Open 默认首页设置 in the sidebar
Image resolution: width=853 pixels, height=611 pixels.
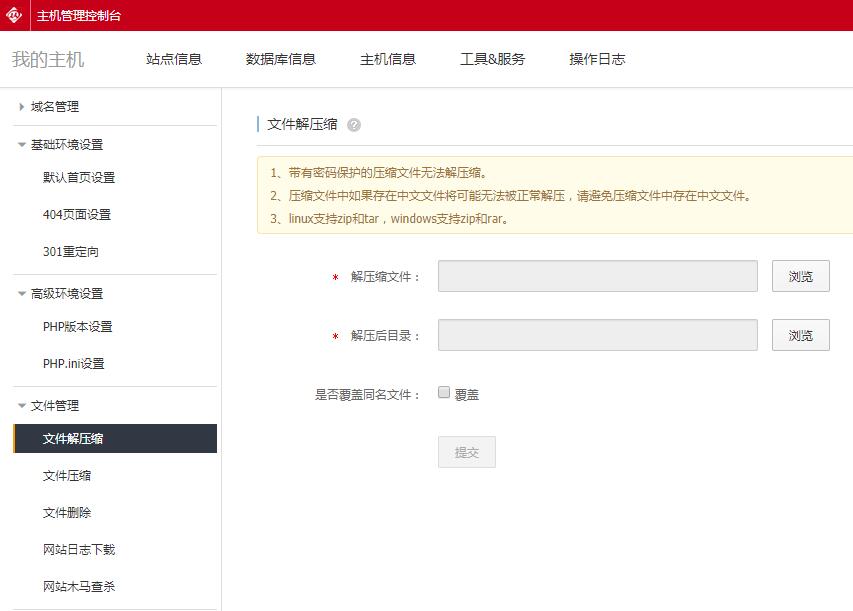tap(79, 177)
